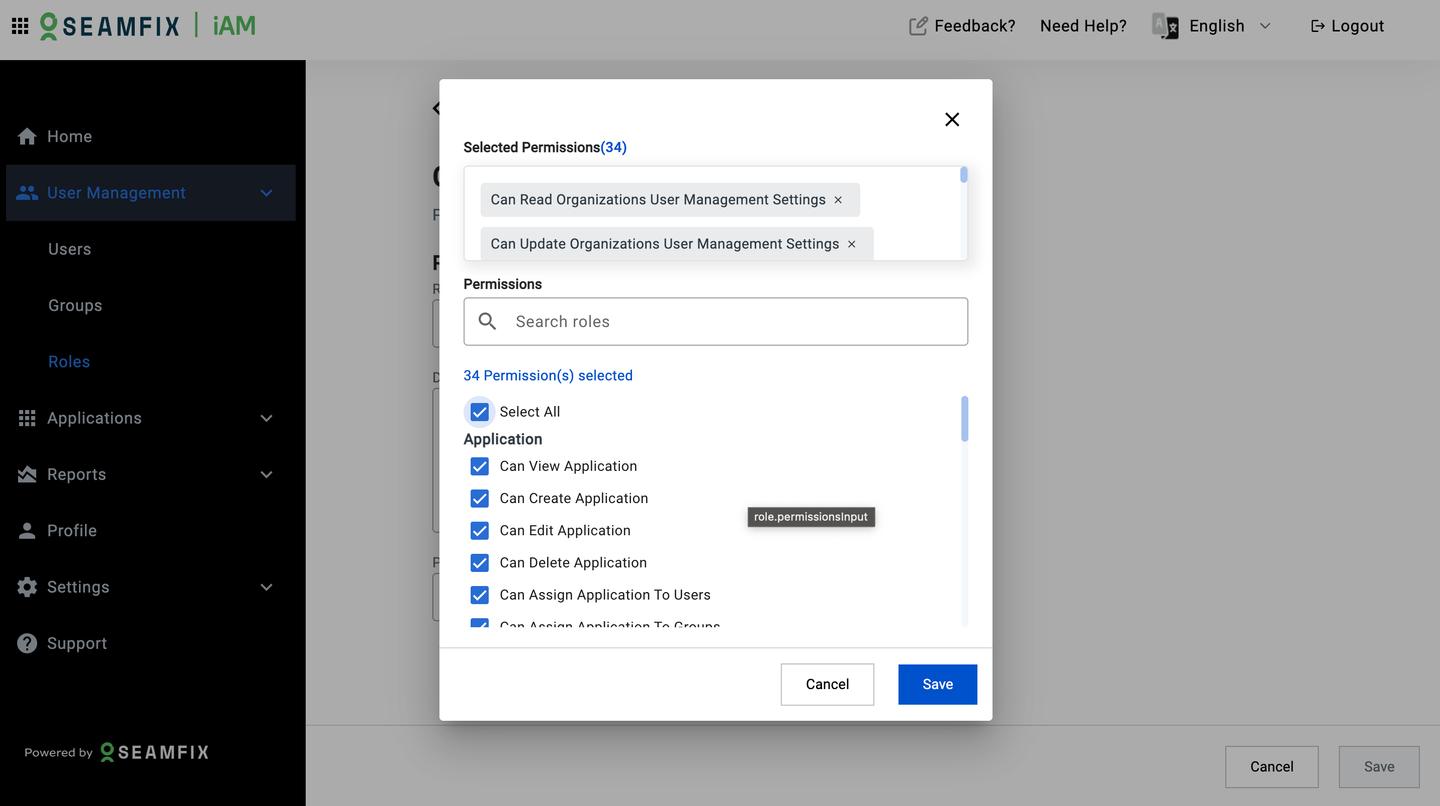Uncheck Can Edit Application

[480, 530]
